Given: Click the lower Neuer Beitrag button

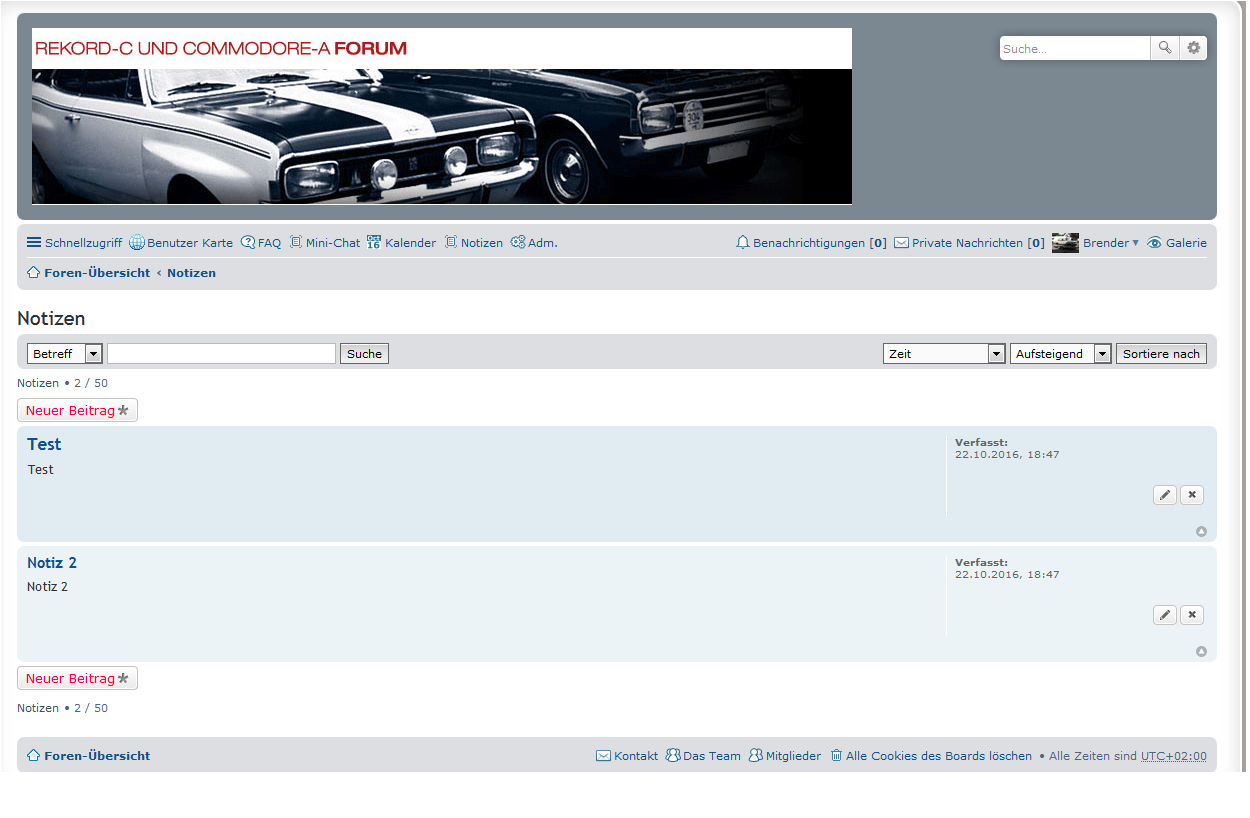Looking at the screenshot, I should pos(77,679).
